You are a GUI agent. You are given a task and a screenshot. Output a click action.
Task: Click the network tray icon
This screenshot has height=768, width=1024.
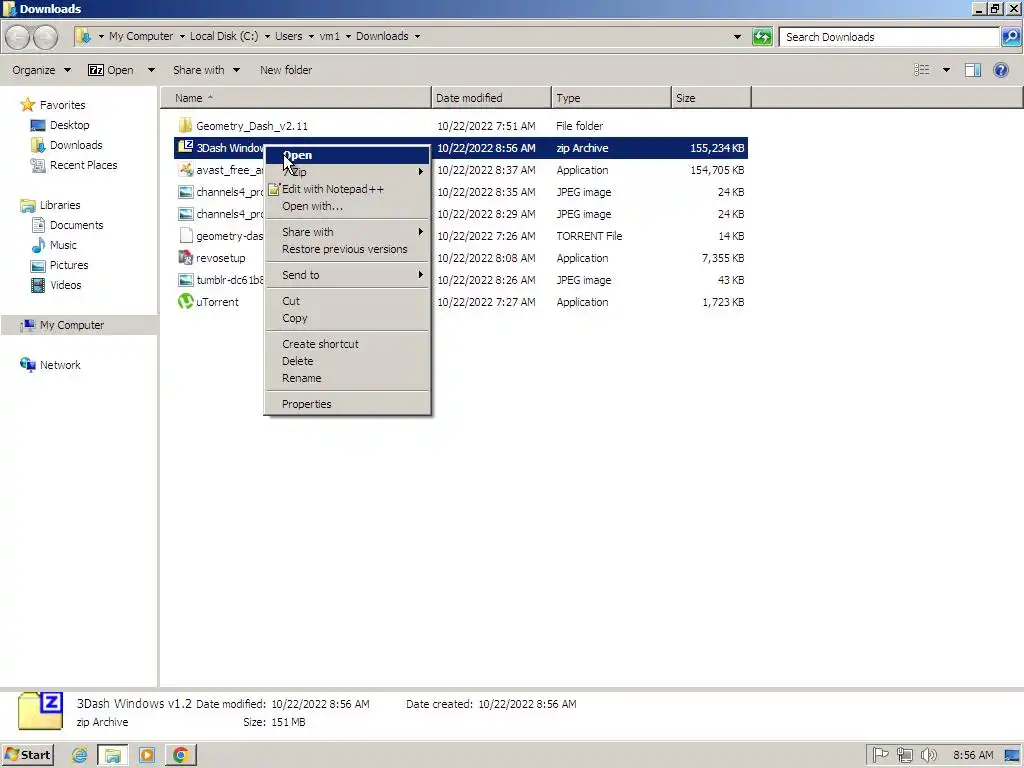point(904,755)
